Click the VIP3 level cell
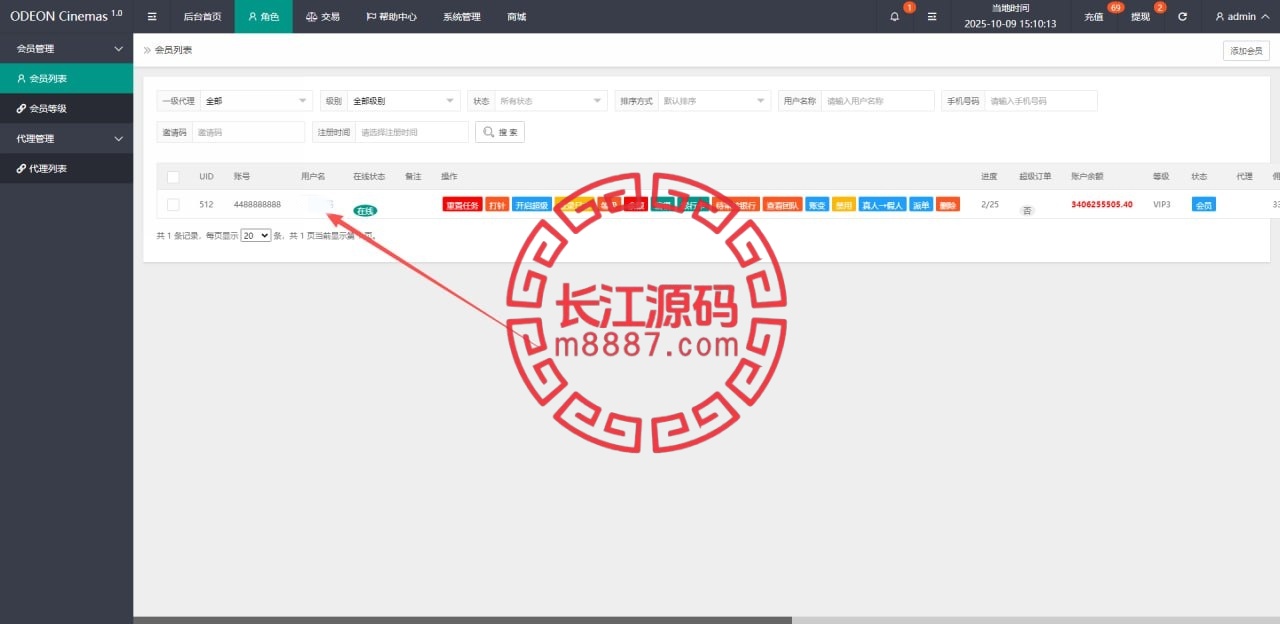Image resolution: width=1280 pixels, height=624 pixels. [x=1161, y=204]
